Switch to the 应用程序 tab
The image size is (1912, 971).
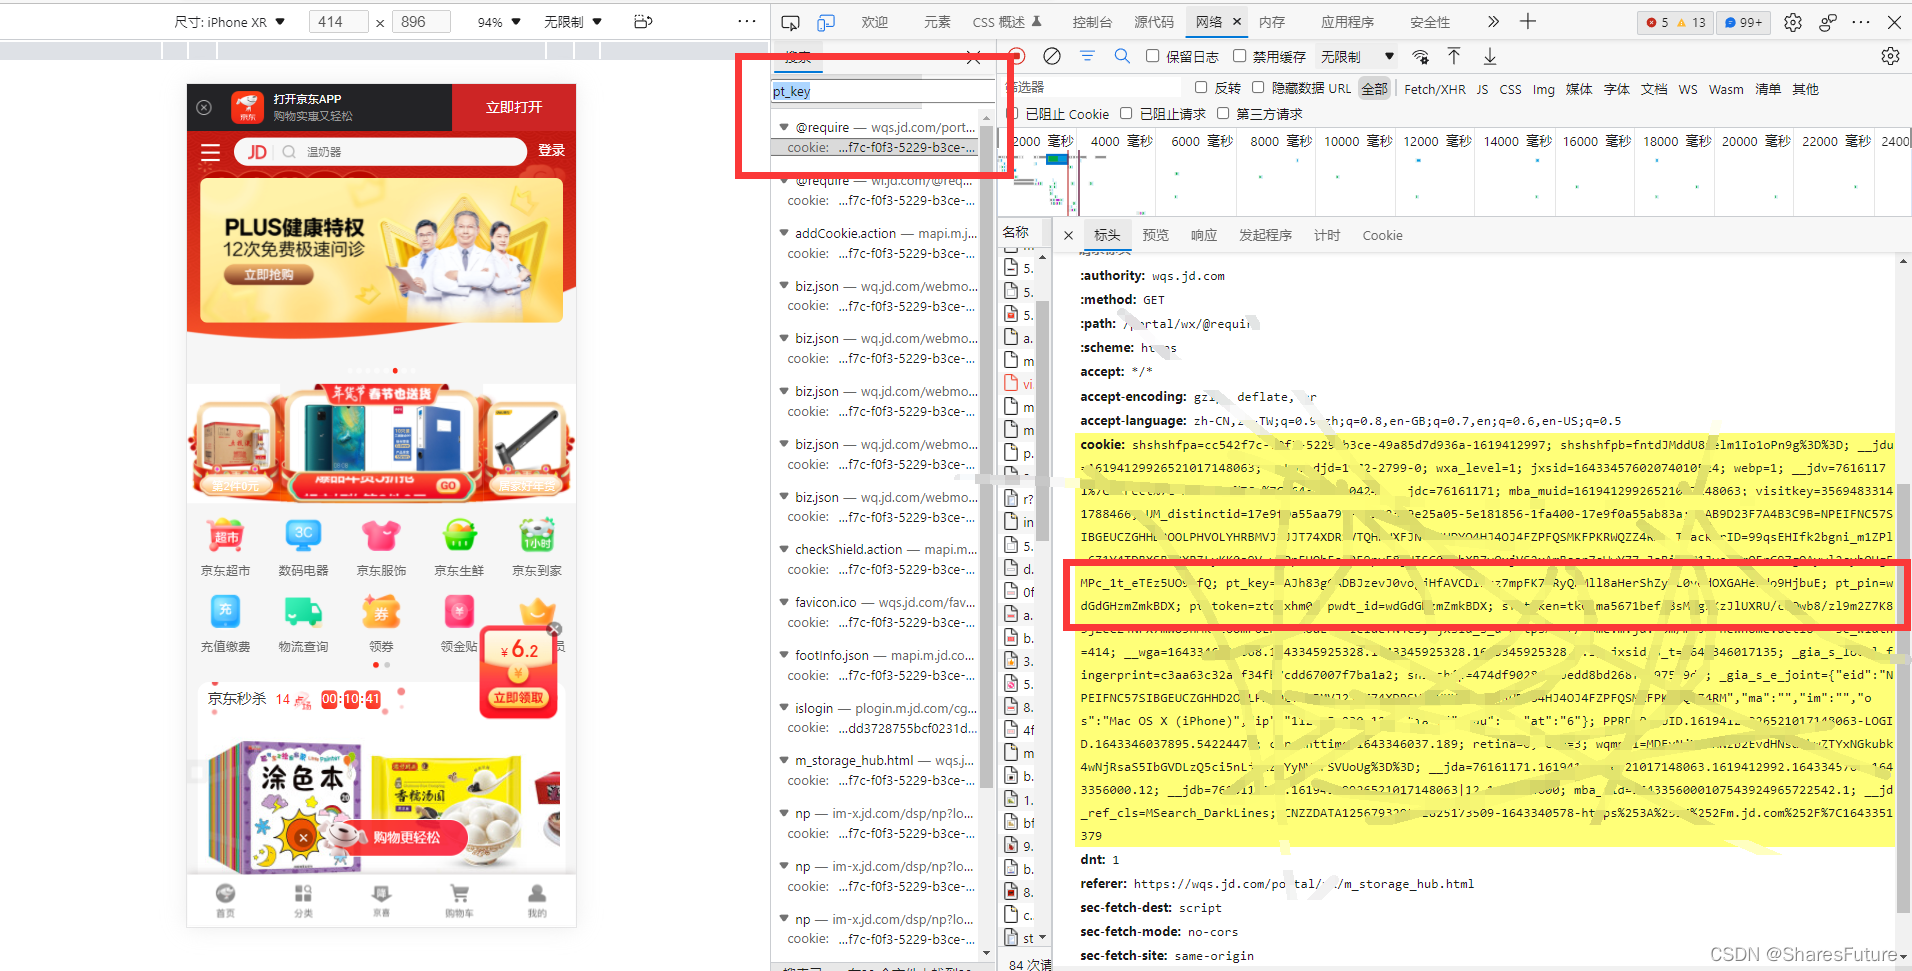(x=1347, y=22)
